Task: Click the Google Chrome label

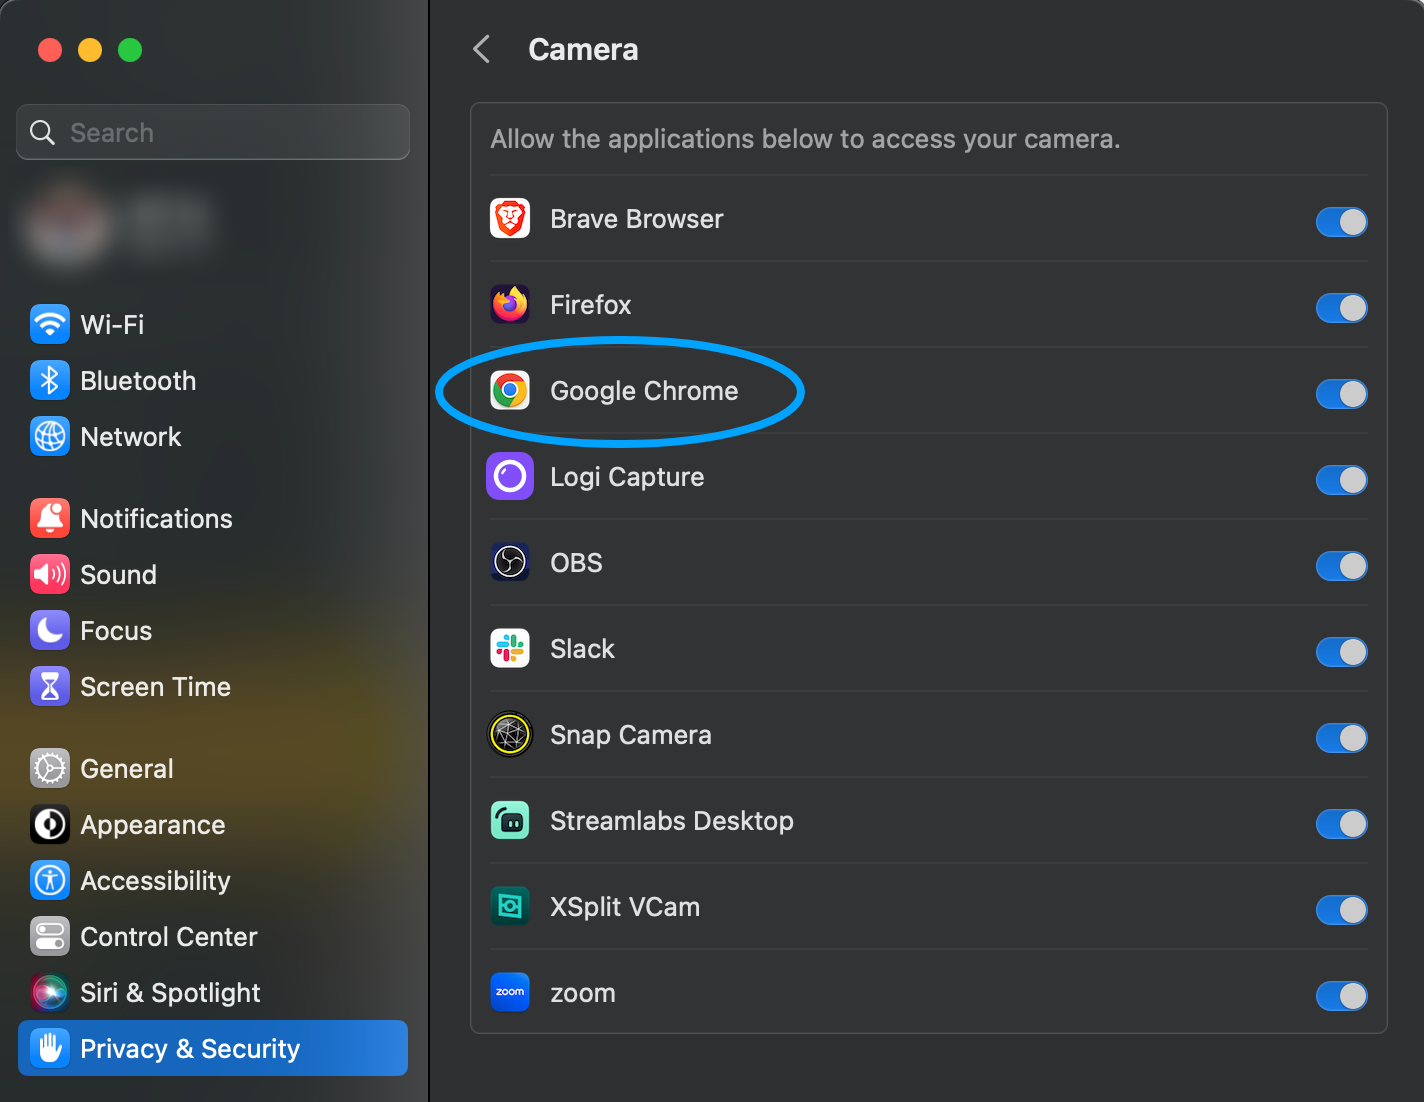Action: coord(644,390)
